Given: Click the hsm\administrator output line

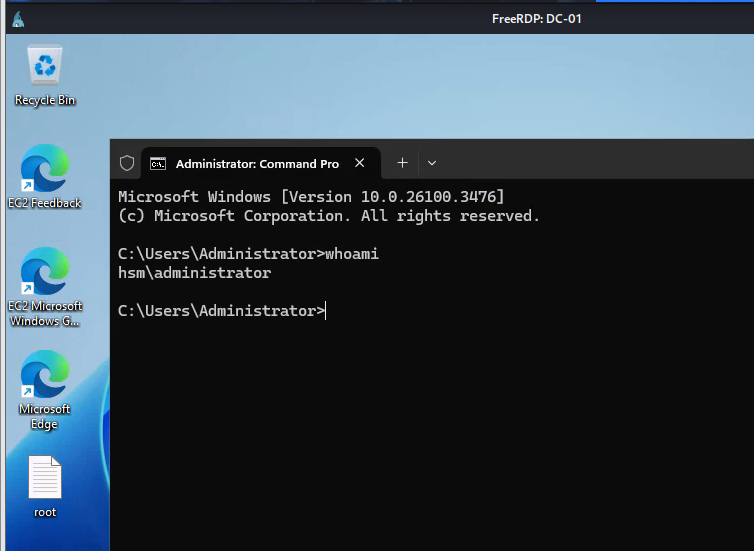Looking at the screenshot, I should pos(194,273).
